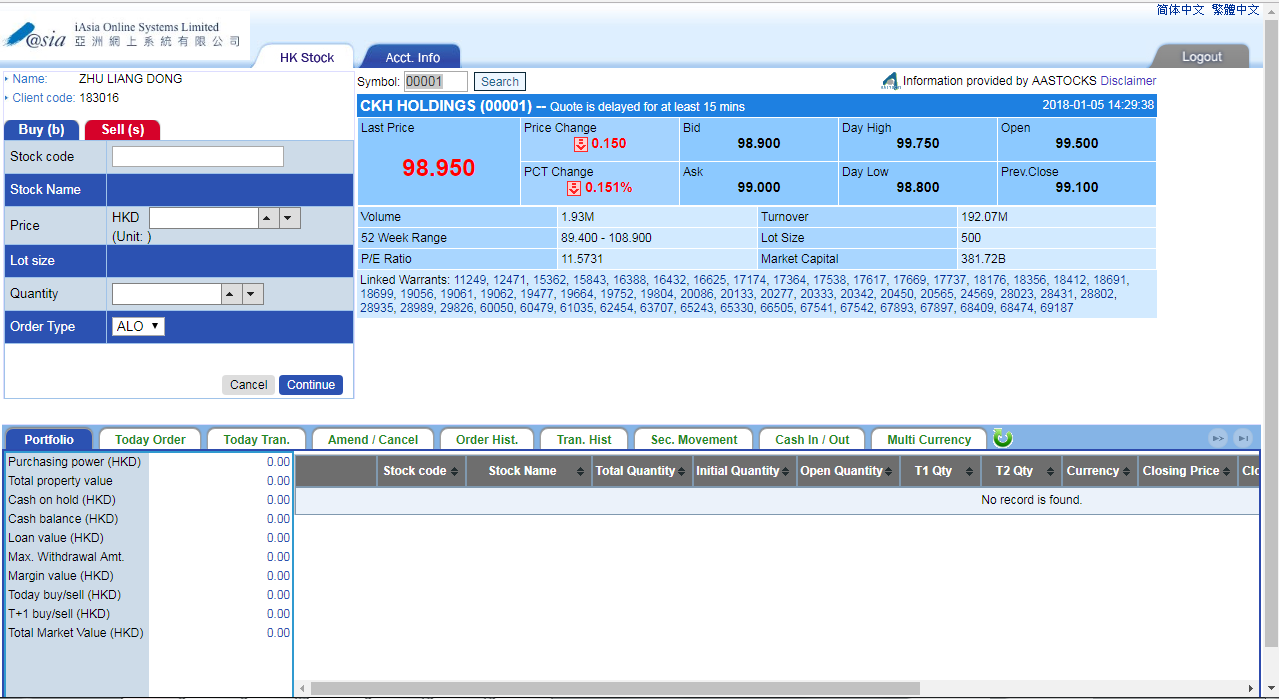Click the table scrollbar left arrow
This screenshot has height=699, width=1279.
[x=302, y=688]
